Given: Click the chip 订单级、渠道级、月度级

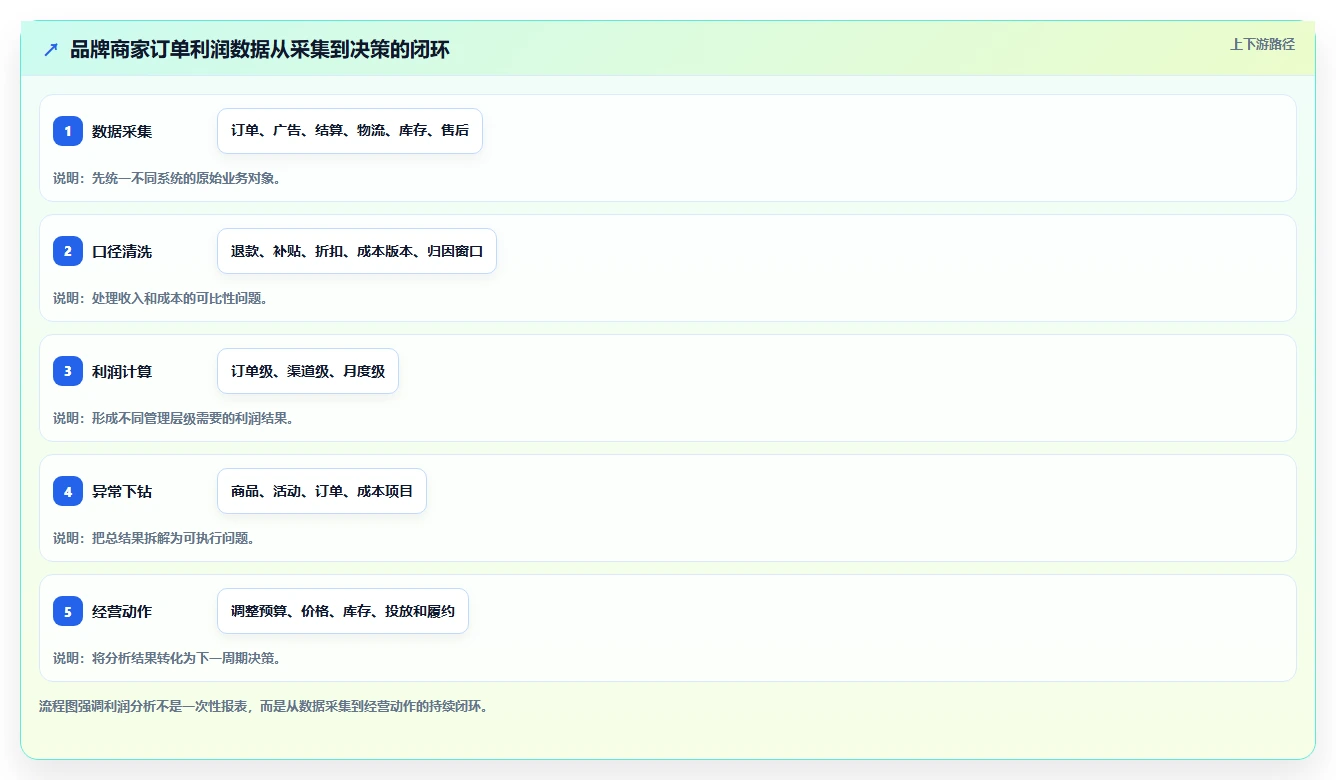Looking at the screenshot, I should (x=308, y=371).
